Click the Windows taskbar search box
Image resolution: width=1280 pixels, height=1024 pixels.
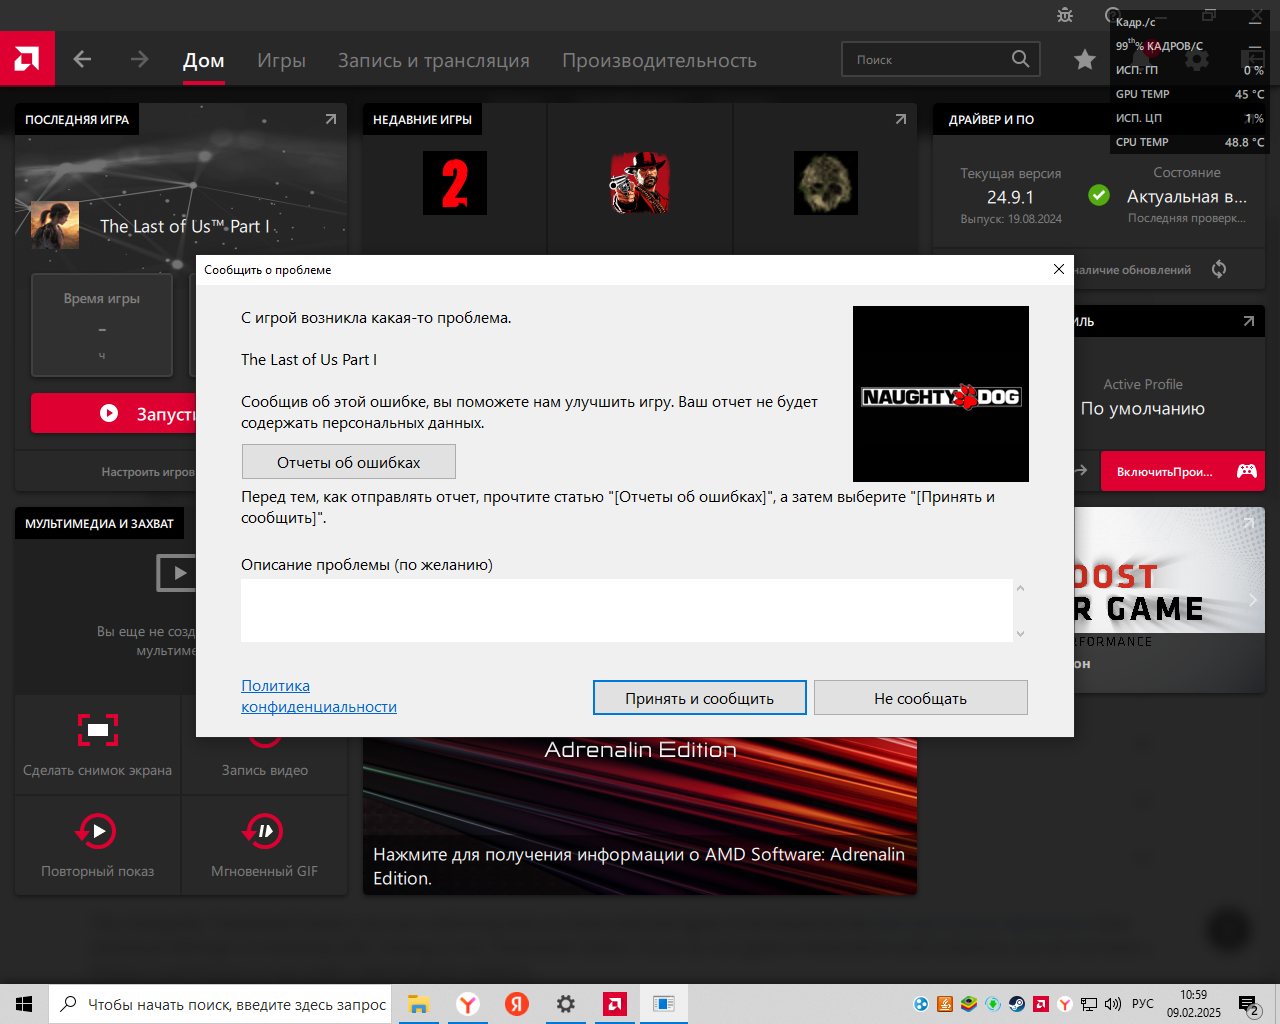[220, 1004]
